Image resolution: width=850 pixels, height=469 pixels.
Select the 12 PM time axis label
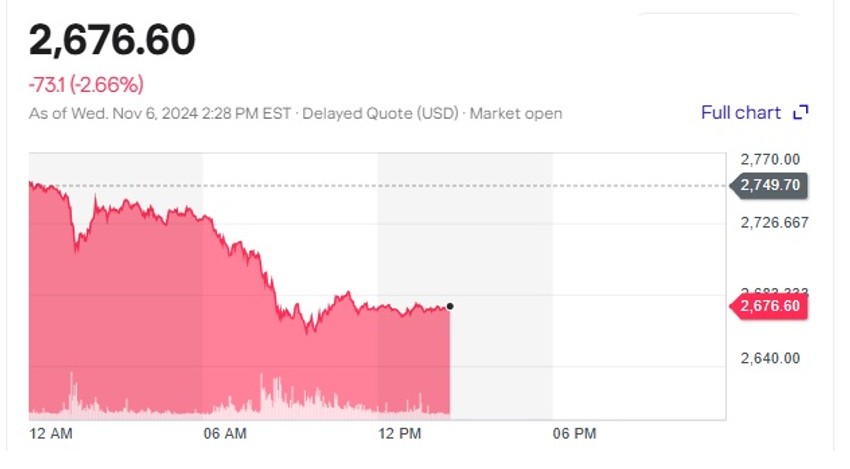pos(400,434)
